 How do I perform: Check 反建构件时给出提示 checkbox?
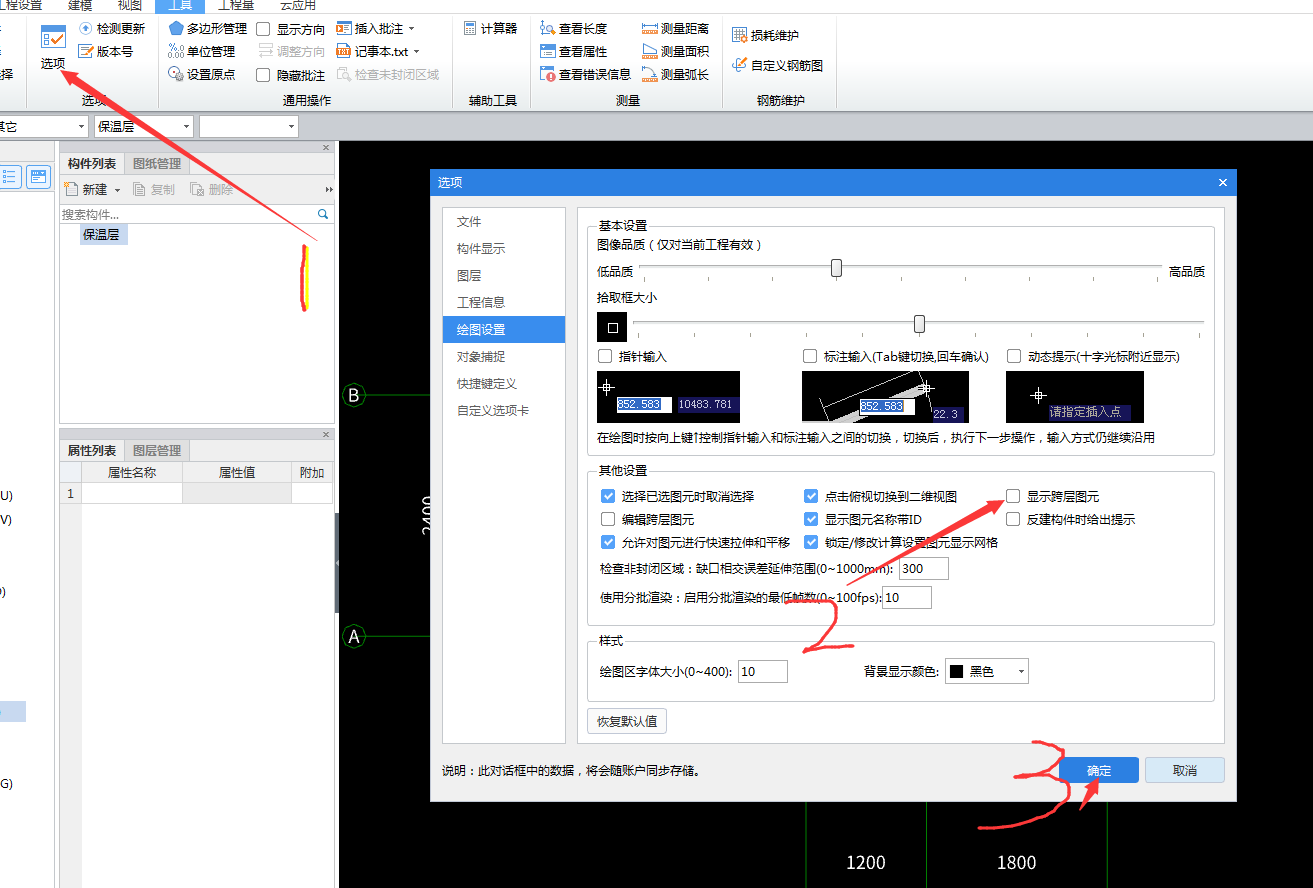coord(1013,519)
